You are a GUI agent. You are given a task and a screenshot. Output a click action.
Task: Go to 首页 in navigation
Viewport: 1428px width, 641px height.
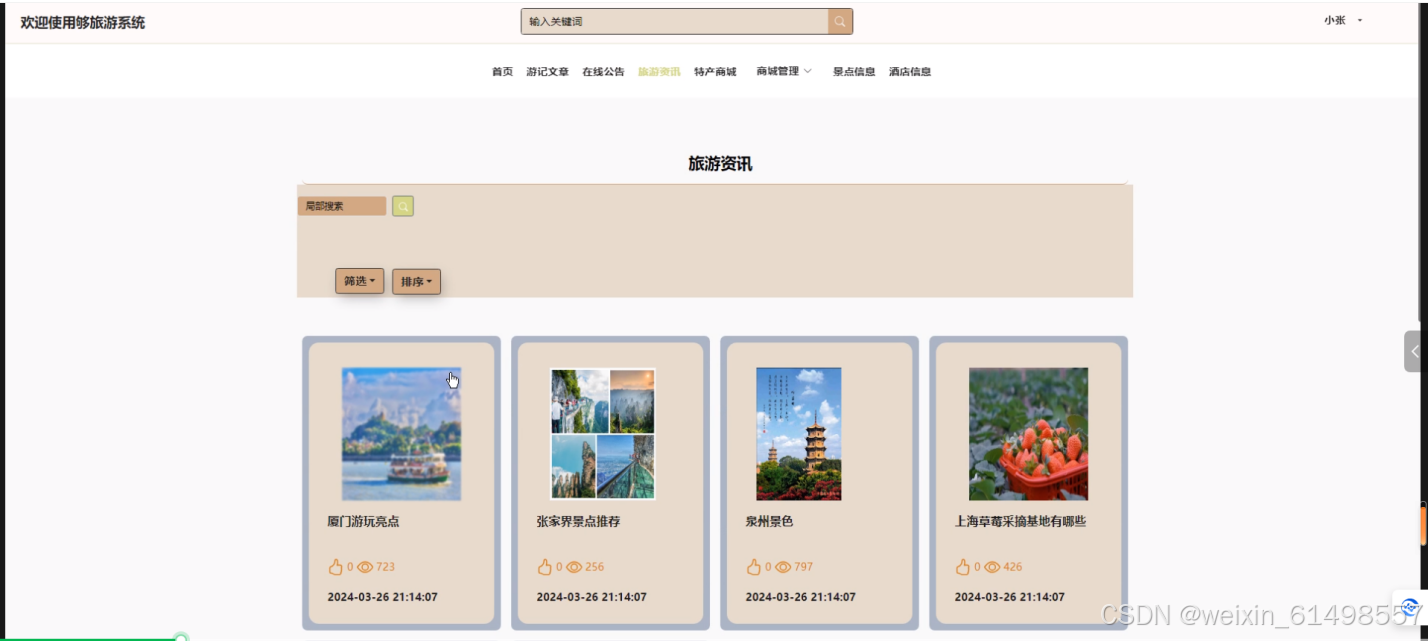(x=502, y=71)
